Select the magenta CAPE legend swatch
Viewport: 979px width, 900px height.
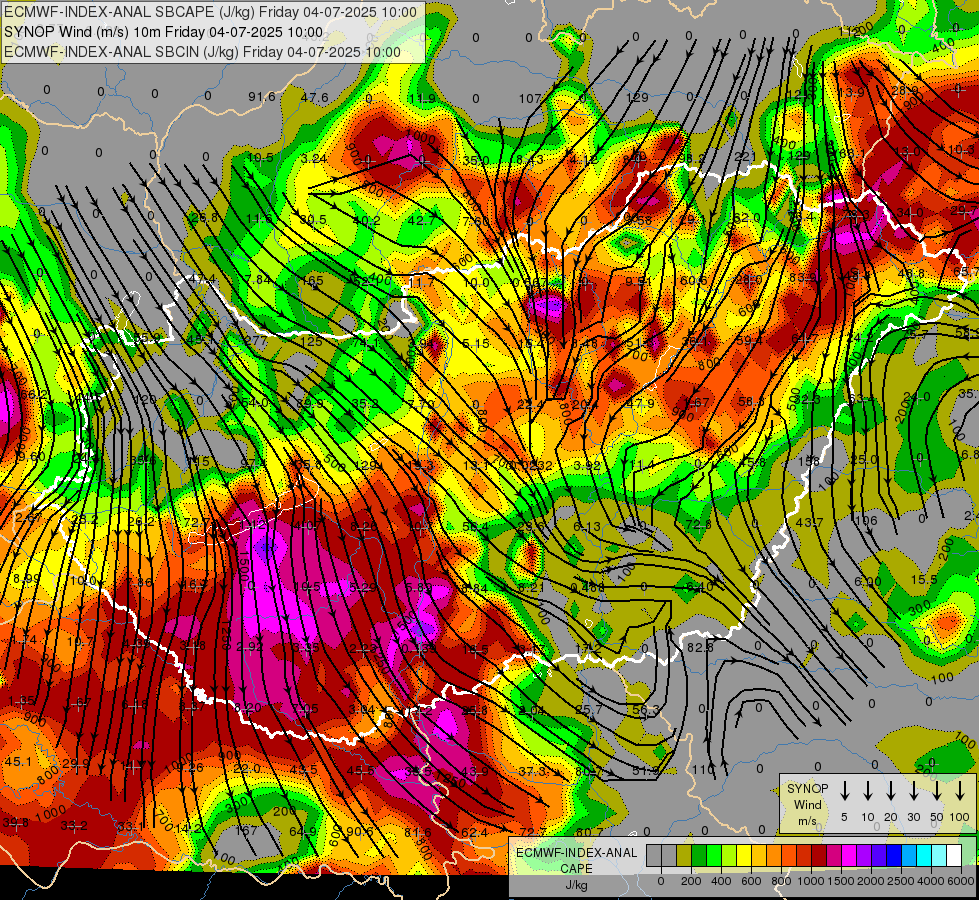click(849, 856)
